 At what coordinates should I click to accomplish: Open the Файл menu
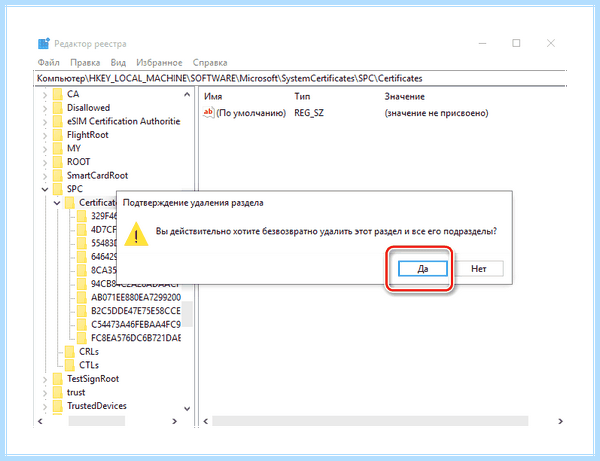[49, 63]
